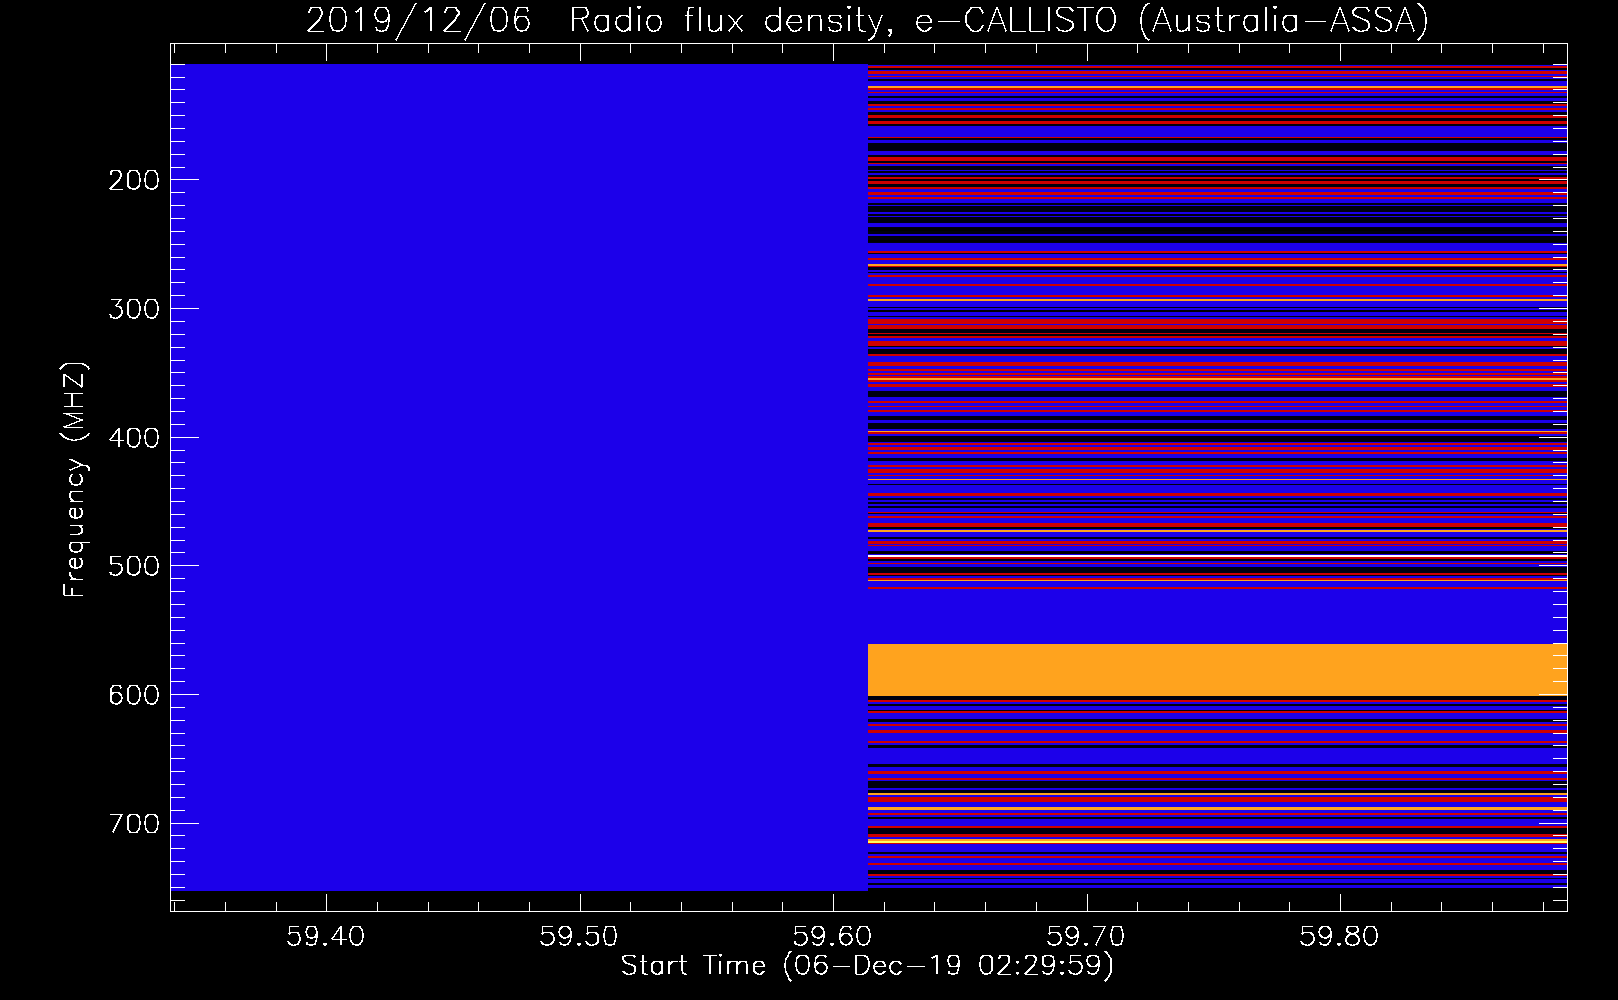Click the solid blue region of the spectrogram

click(519, 477)
